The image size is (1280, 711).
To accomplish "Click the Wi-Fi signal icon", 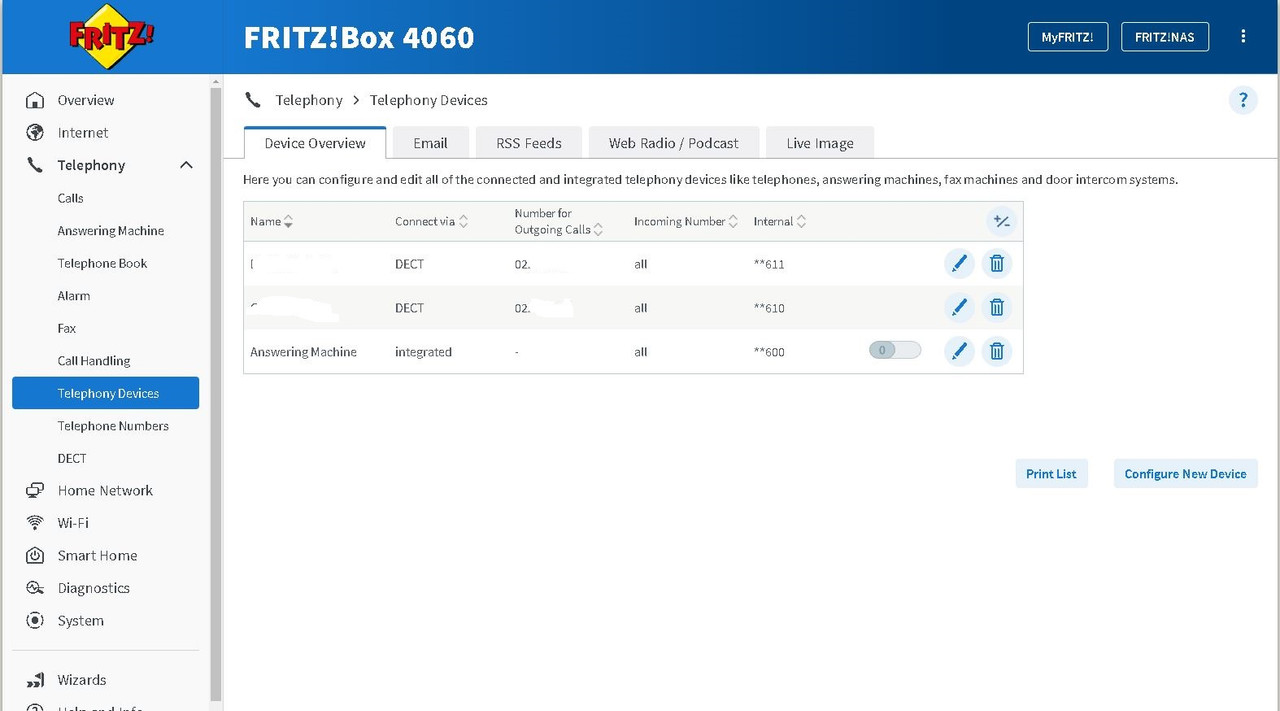I will pos(35,523).
